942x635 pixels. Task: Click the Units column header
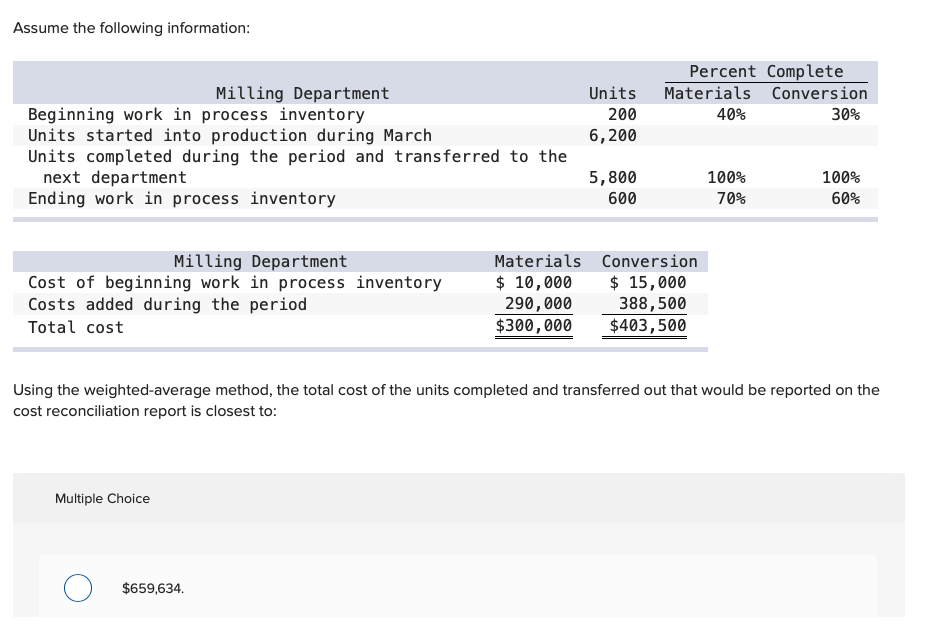click(x=612, y=93)
